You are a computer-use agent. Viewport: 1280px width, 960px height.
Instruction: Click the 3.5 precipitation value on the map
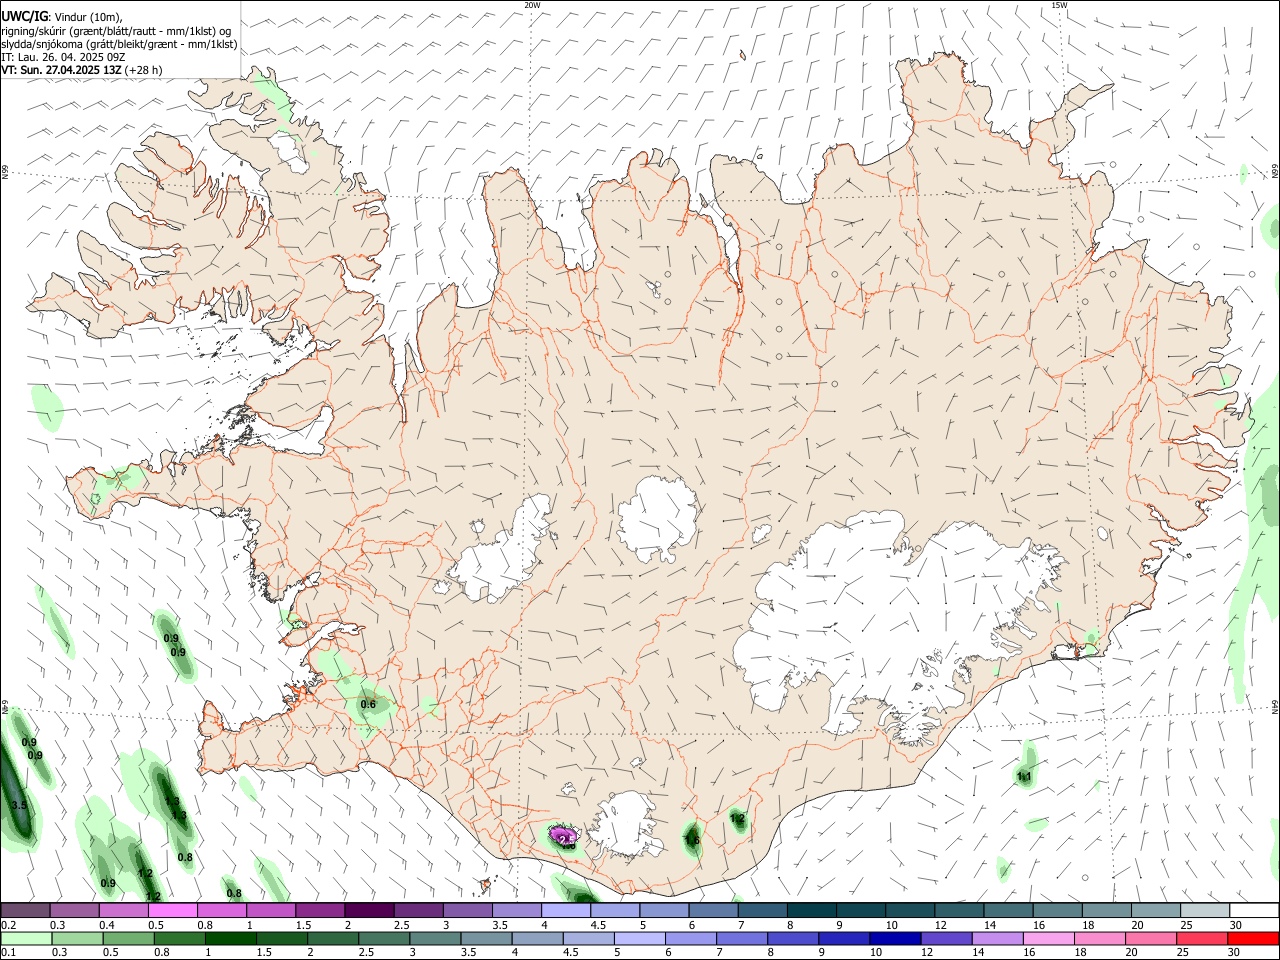[19, 805]
